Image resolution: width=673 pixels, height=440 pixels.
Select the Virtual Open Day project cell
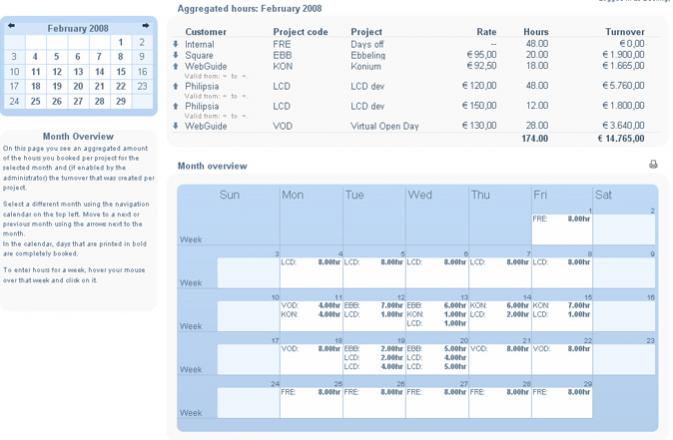point(385,126)
